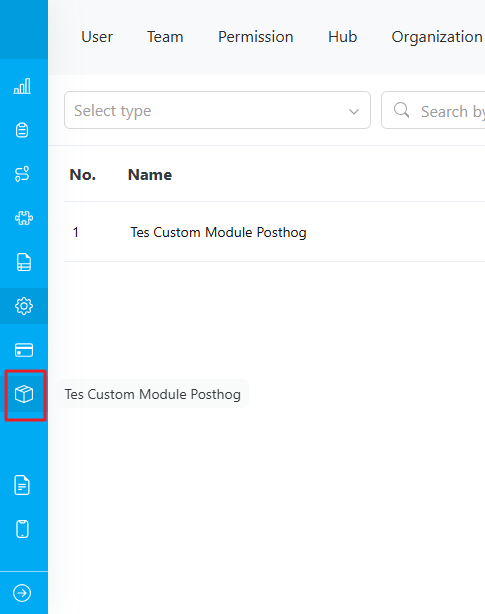Click the Select type chevron arrow
The image size is (485, 614).
click(x=354, y=112)
